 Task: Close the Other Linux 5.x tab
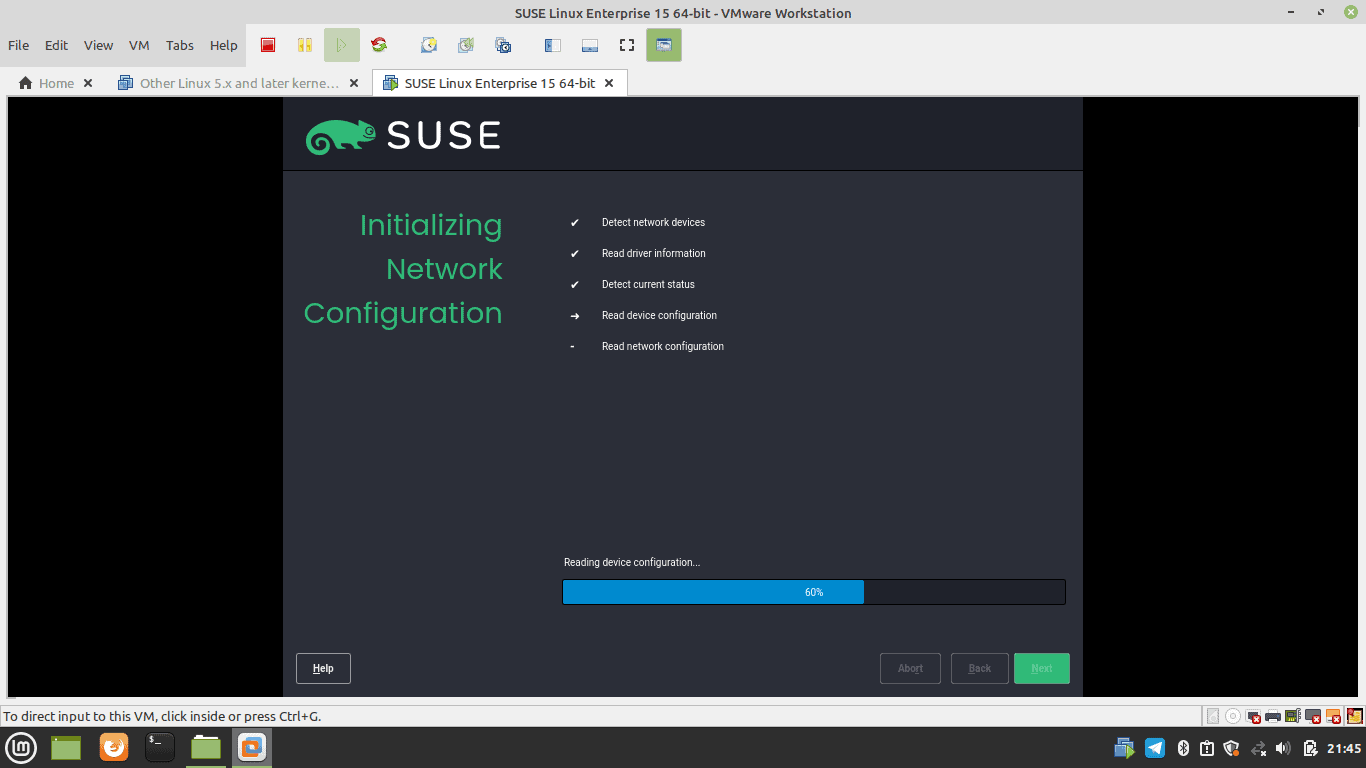(354, 83)
